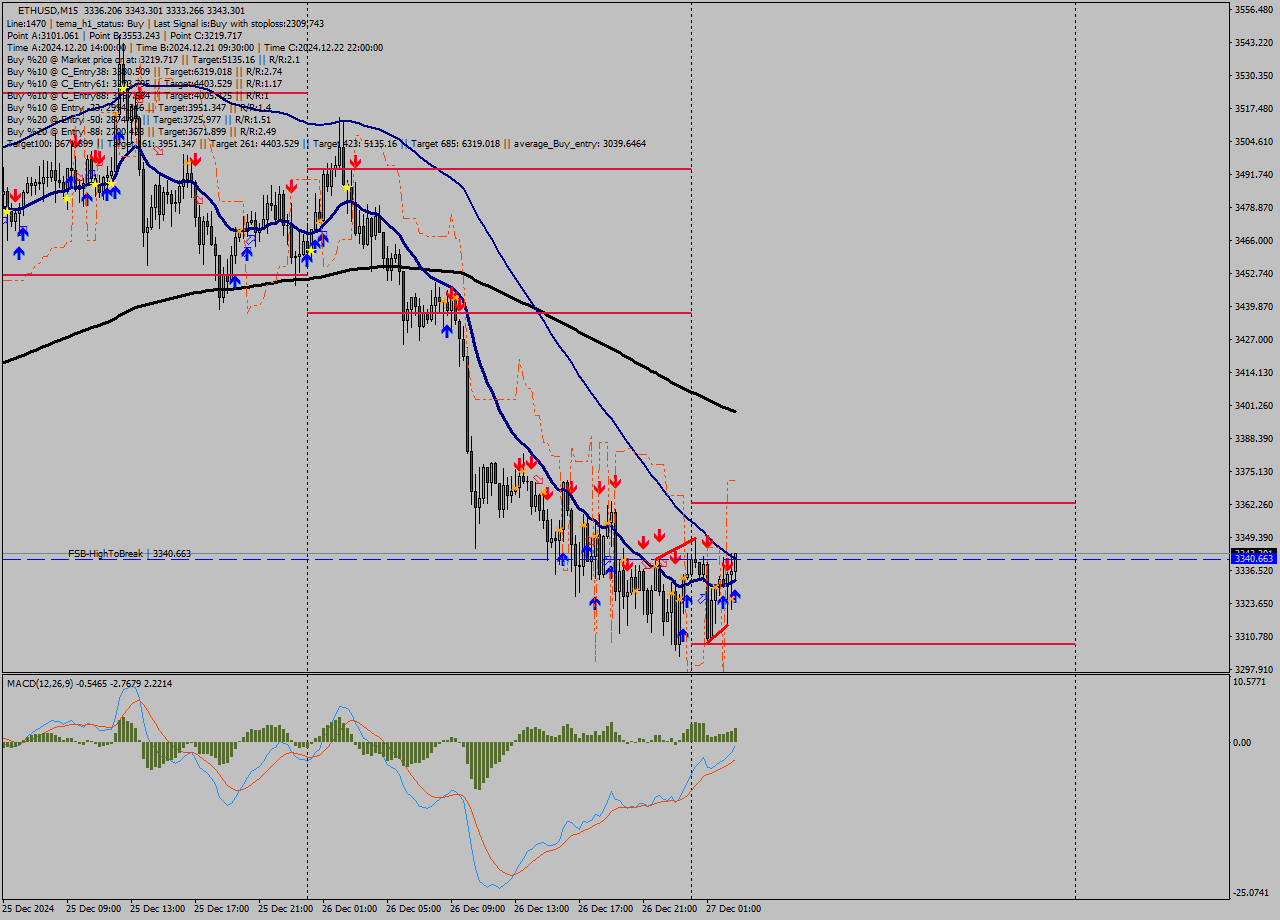Click time axis label '26 Dec 21:00'
Viewport: 1280px width, 920px height.
click(669, 909)
